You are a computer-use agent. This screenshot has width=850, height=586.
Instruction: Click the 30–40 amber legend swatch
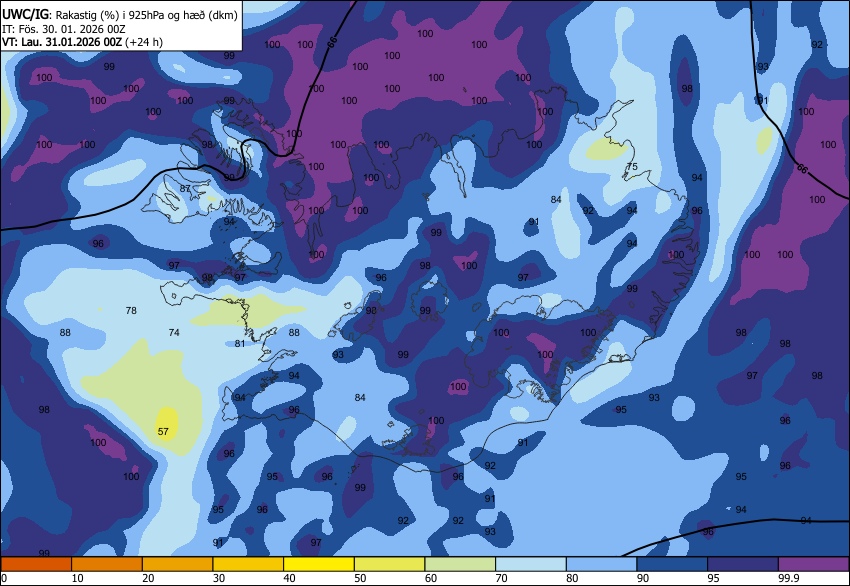point(248,564)
